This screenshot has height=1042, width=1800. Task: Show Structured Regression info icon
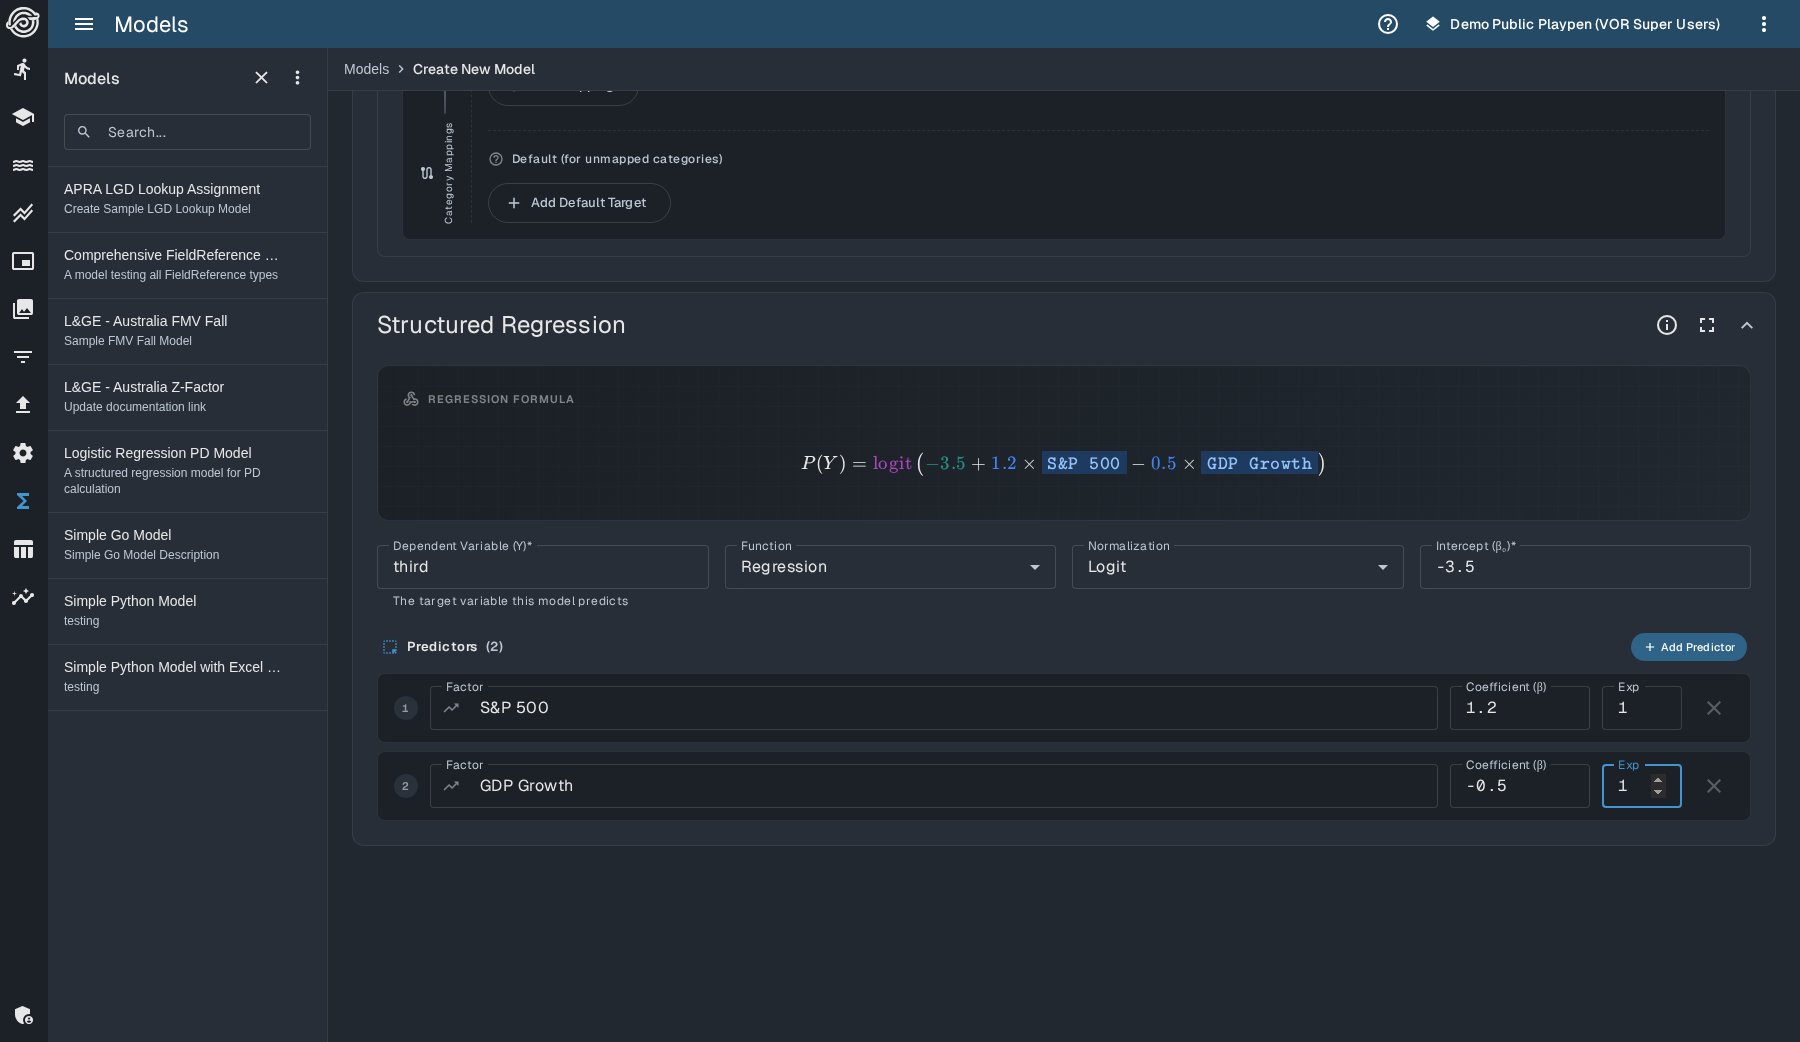[1667, 325]
